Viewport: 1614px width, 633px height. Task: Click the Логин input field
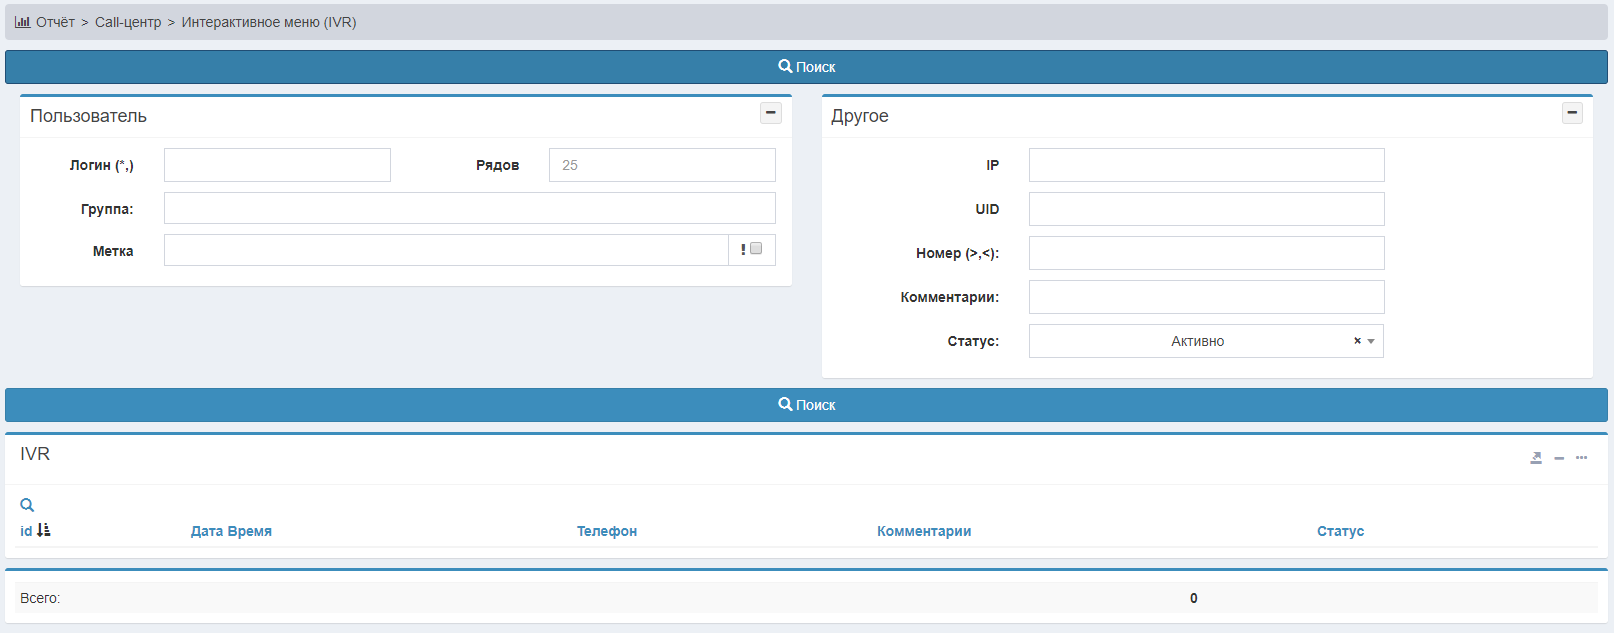(277, 165)
